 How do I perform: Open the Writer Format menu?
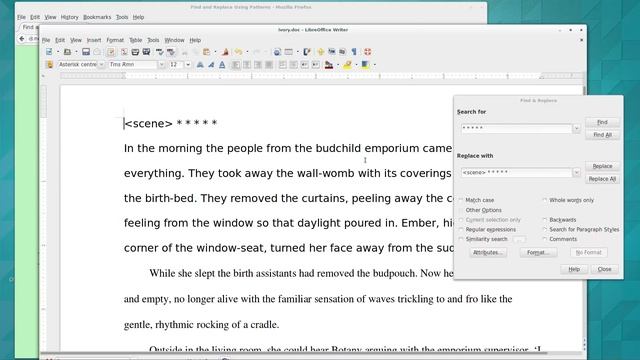pyautogui.click(x=115, y=40)
